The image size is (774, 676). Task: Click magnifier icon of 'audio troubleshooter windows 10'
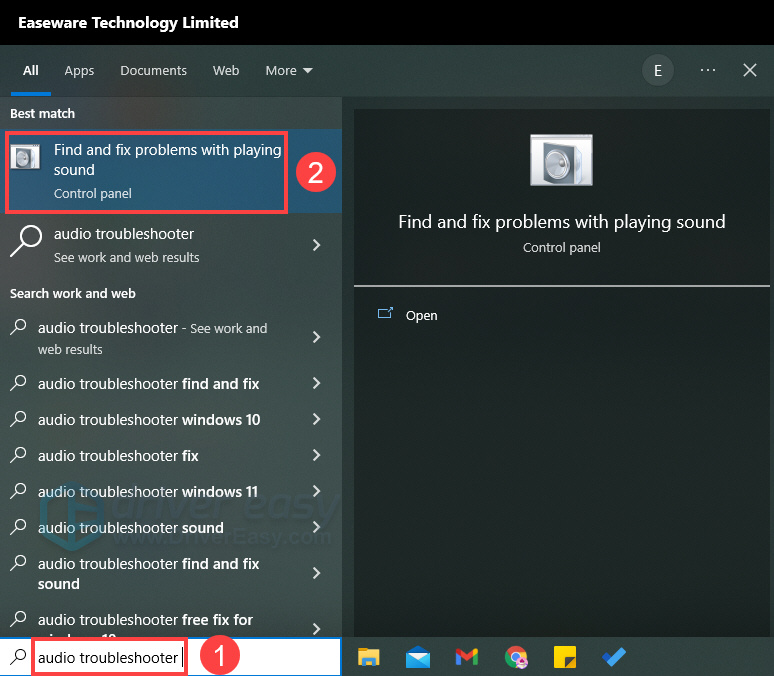tap(18, 419)
